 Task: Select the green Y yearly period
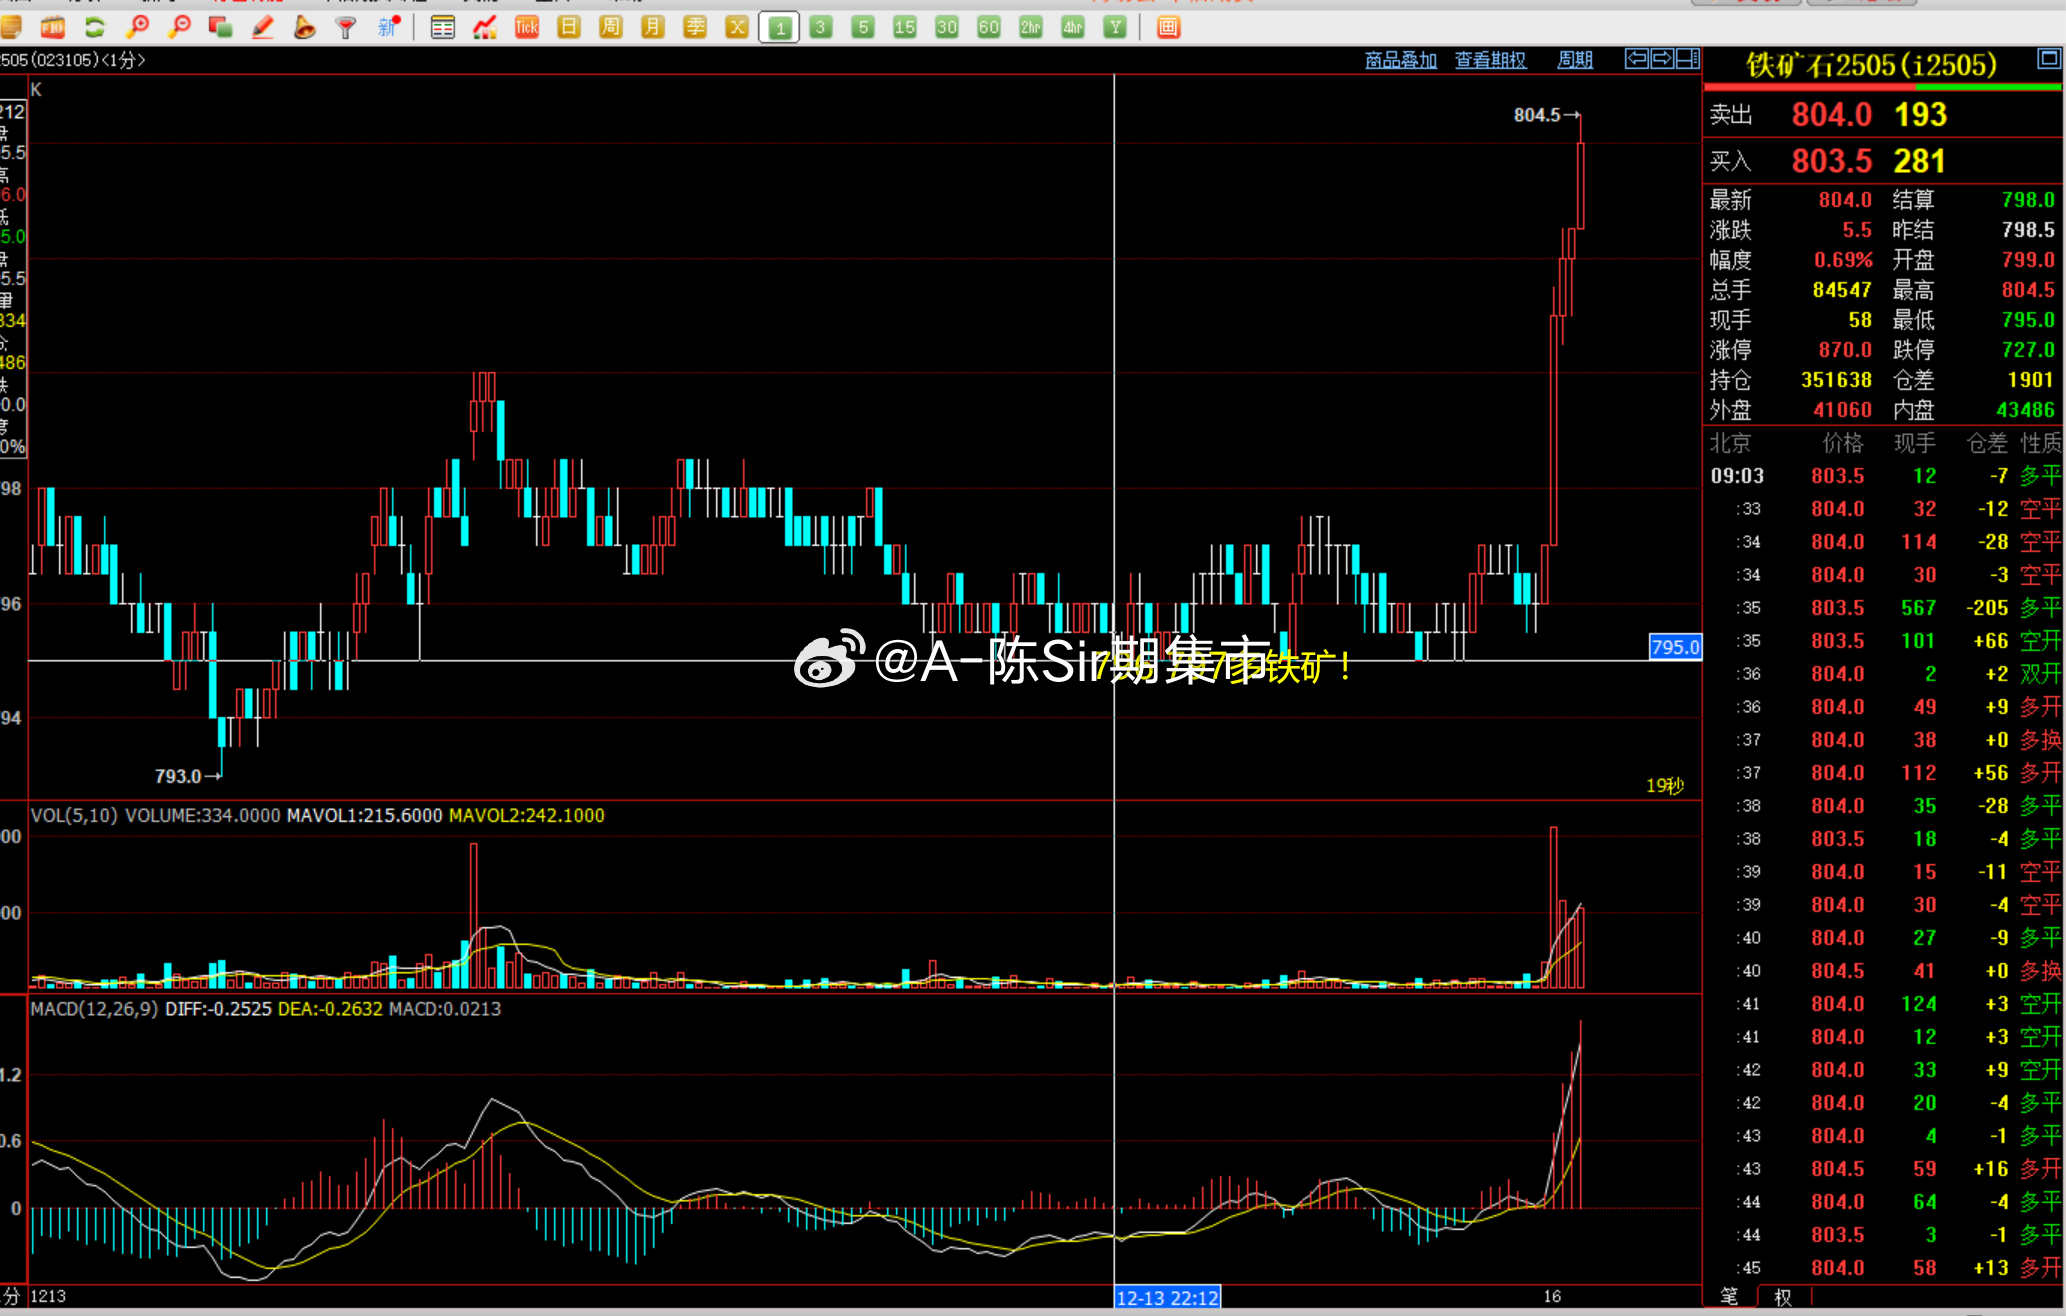tap(1115, 27)
